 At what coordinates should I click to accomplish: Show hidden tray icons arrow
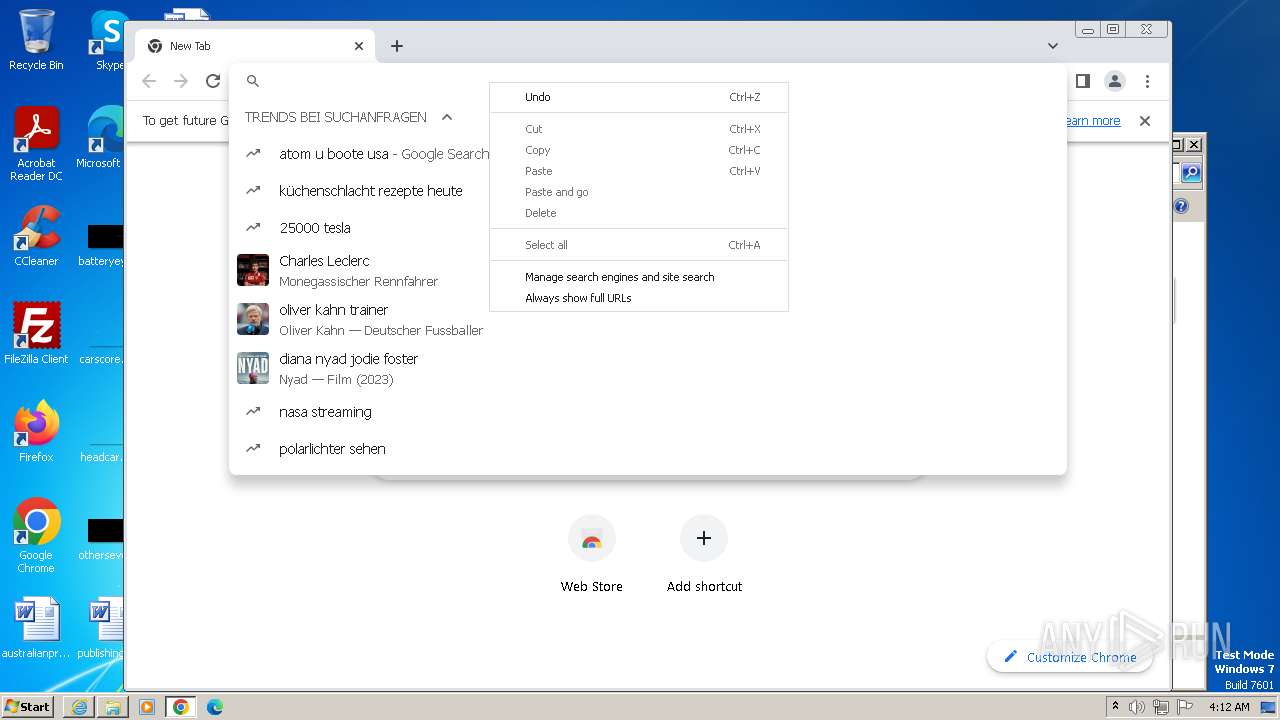coord(1115,707)
